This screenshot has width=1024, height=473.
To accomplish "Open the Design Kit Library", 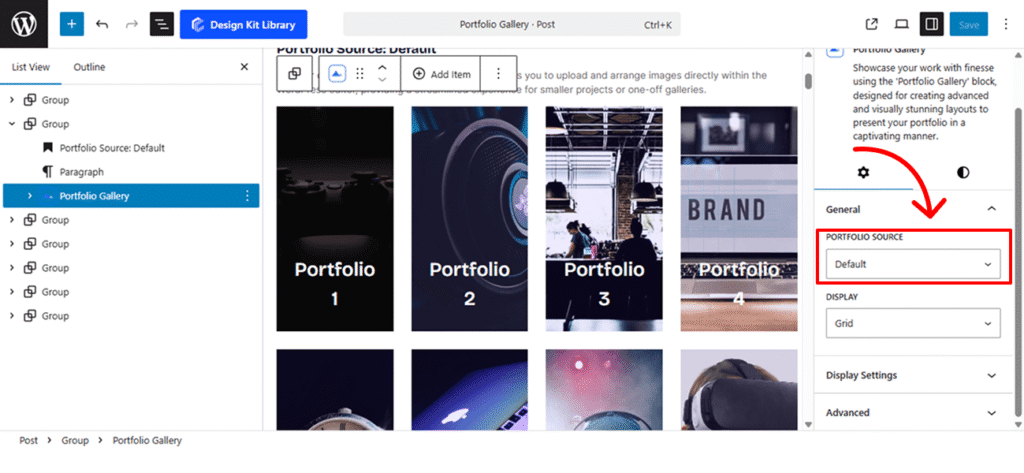I will [243, 24].
